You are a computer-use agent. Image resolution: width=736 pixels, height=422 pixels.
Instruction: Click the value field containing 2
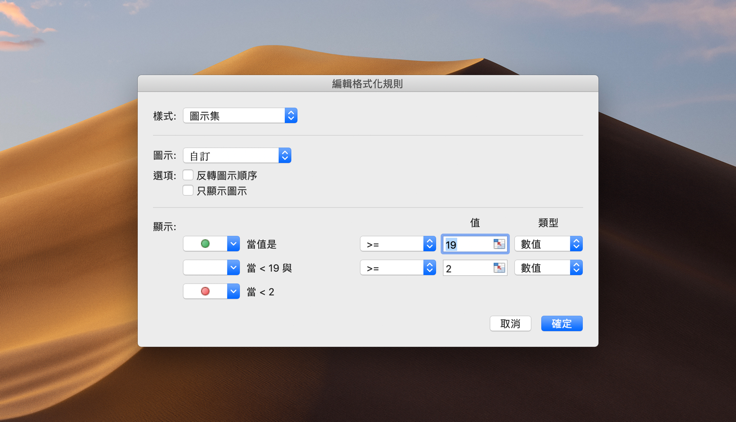pyautogui.click(x=475, y=268)
